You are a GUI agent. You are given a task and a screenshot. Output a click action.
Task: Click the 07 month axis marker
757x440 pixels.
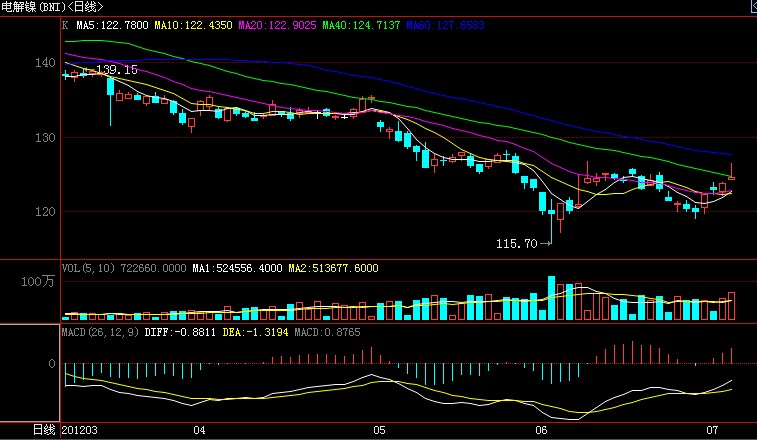[x=712, y=430]
